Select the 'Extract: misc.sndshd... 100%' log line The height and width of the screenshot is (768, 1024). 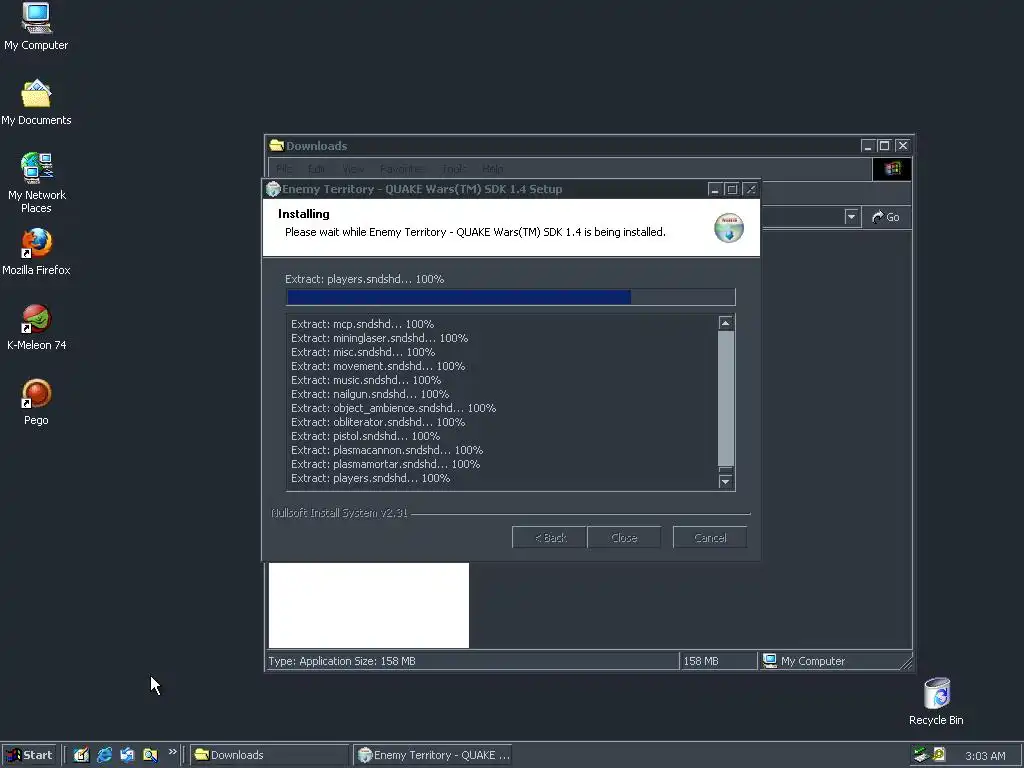(363, 352)
